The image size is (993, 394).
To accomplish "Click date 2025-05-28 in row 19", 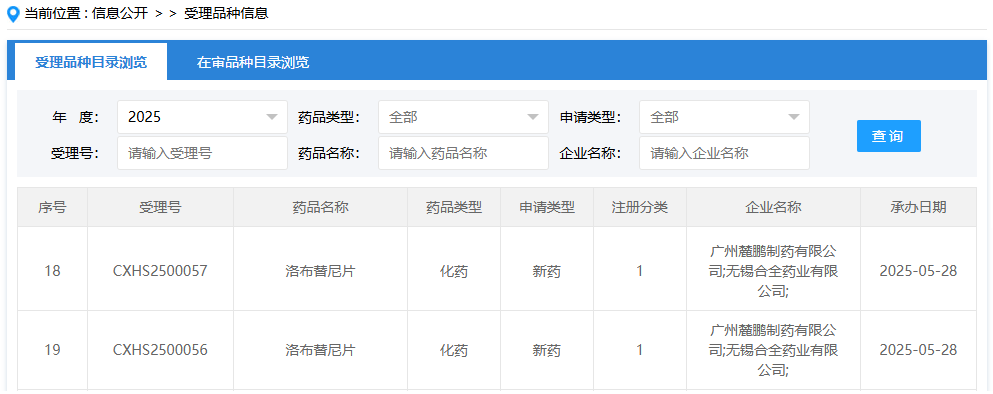I will pos(918,350).
